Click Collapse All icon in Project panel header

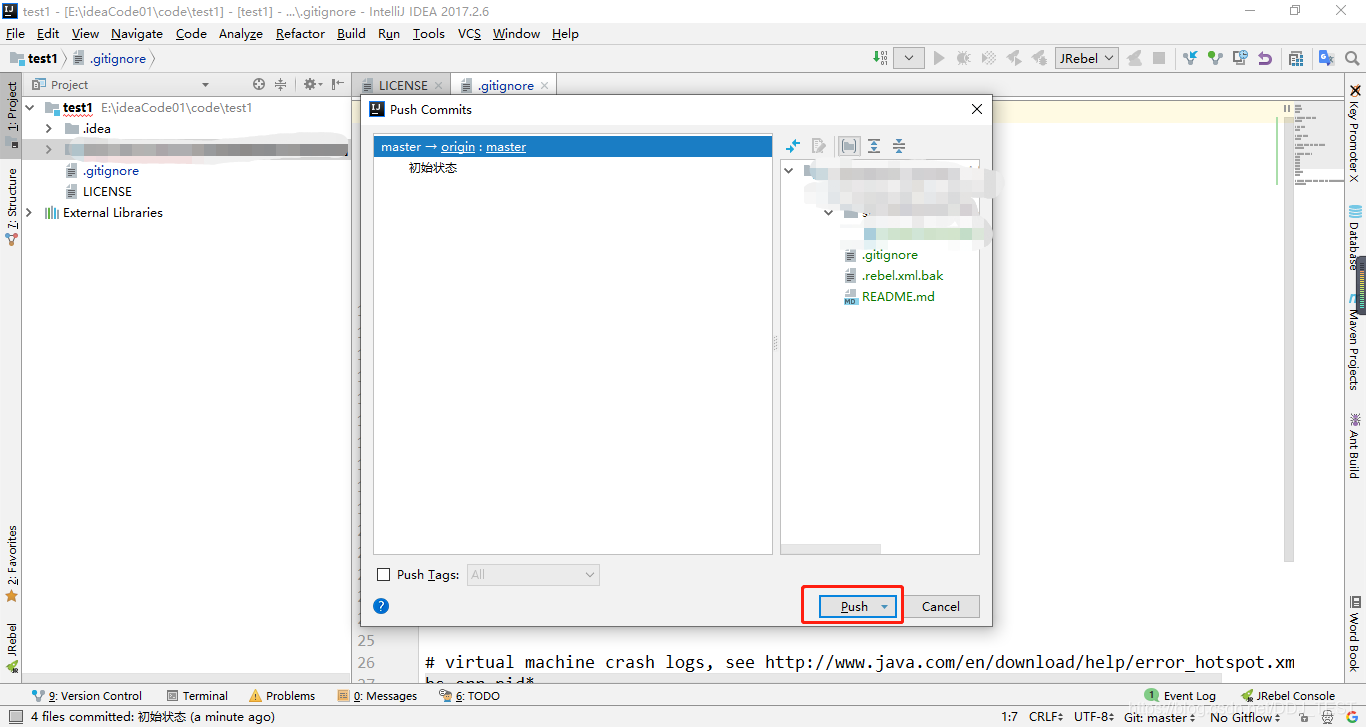coord(281,85)
